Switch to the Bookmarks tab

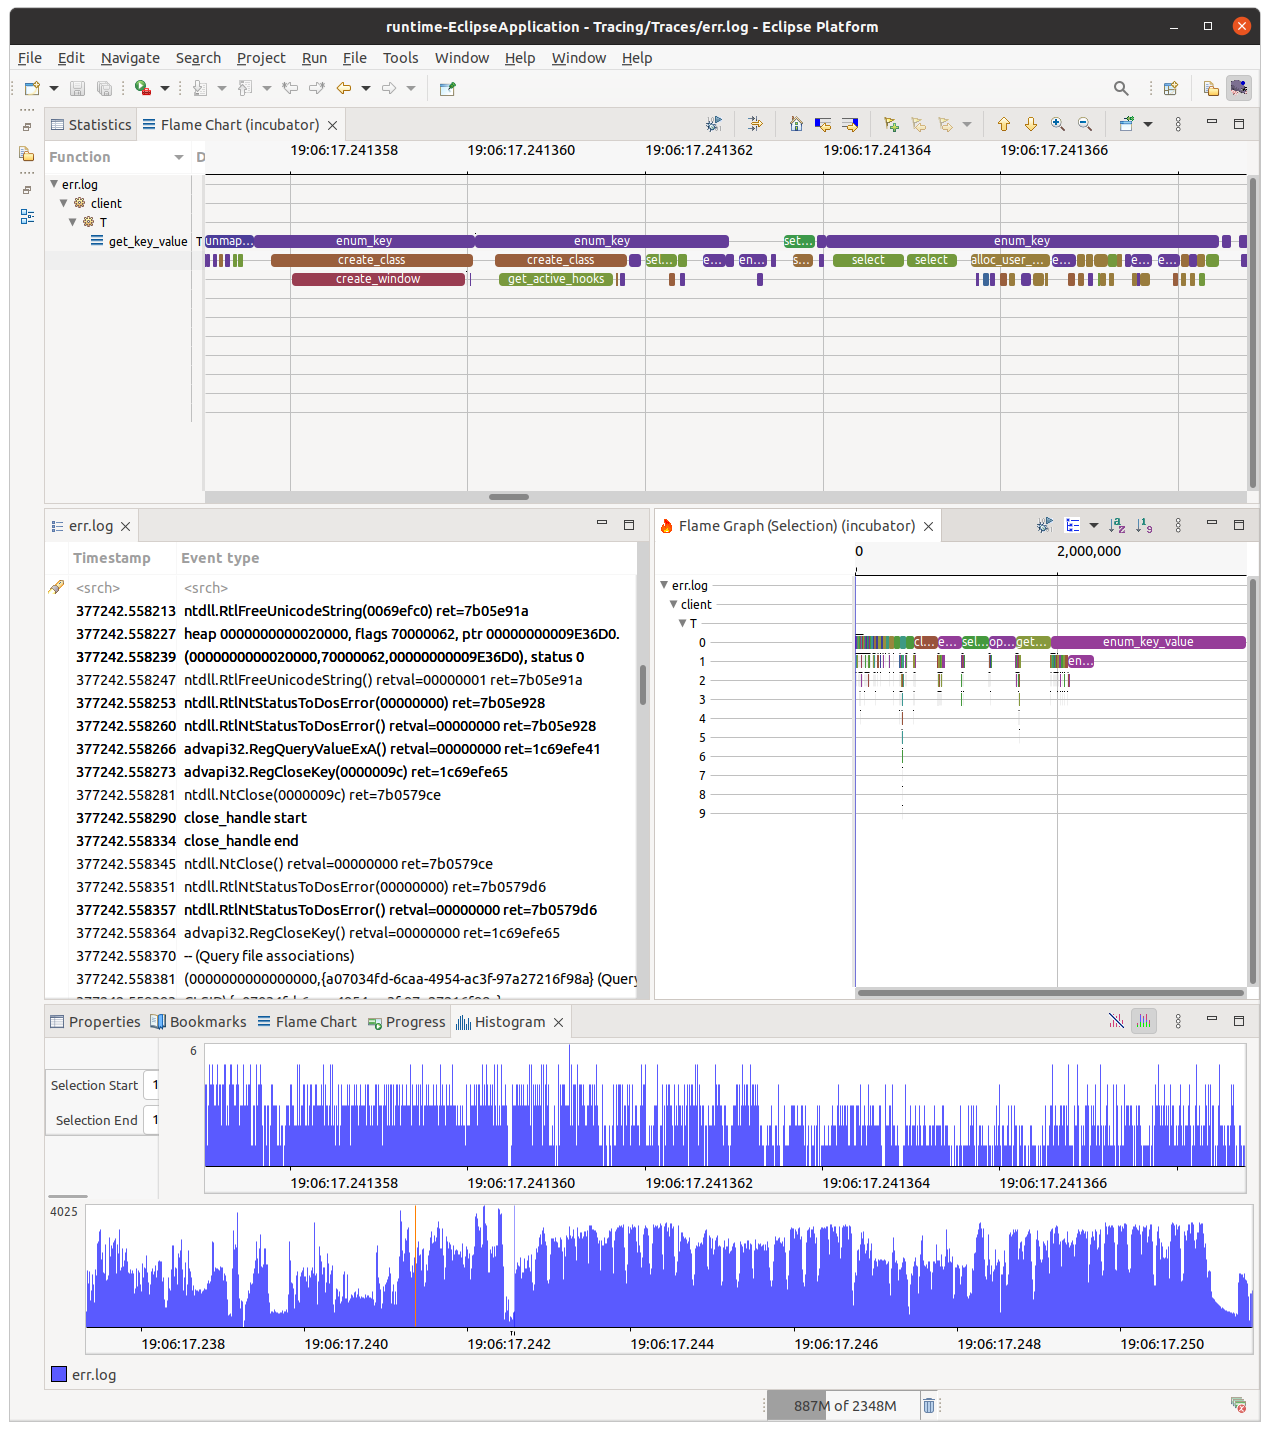(x=198, y=1021)
